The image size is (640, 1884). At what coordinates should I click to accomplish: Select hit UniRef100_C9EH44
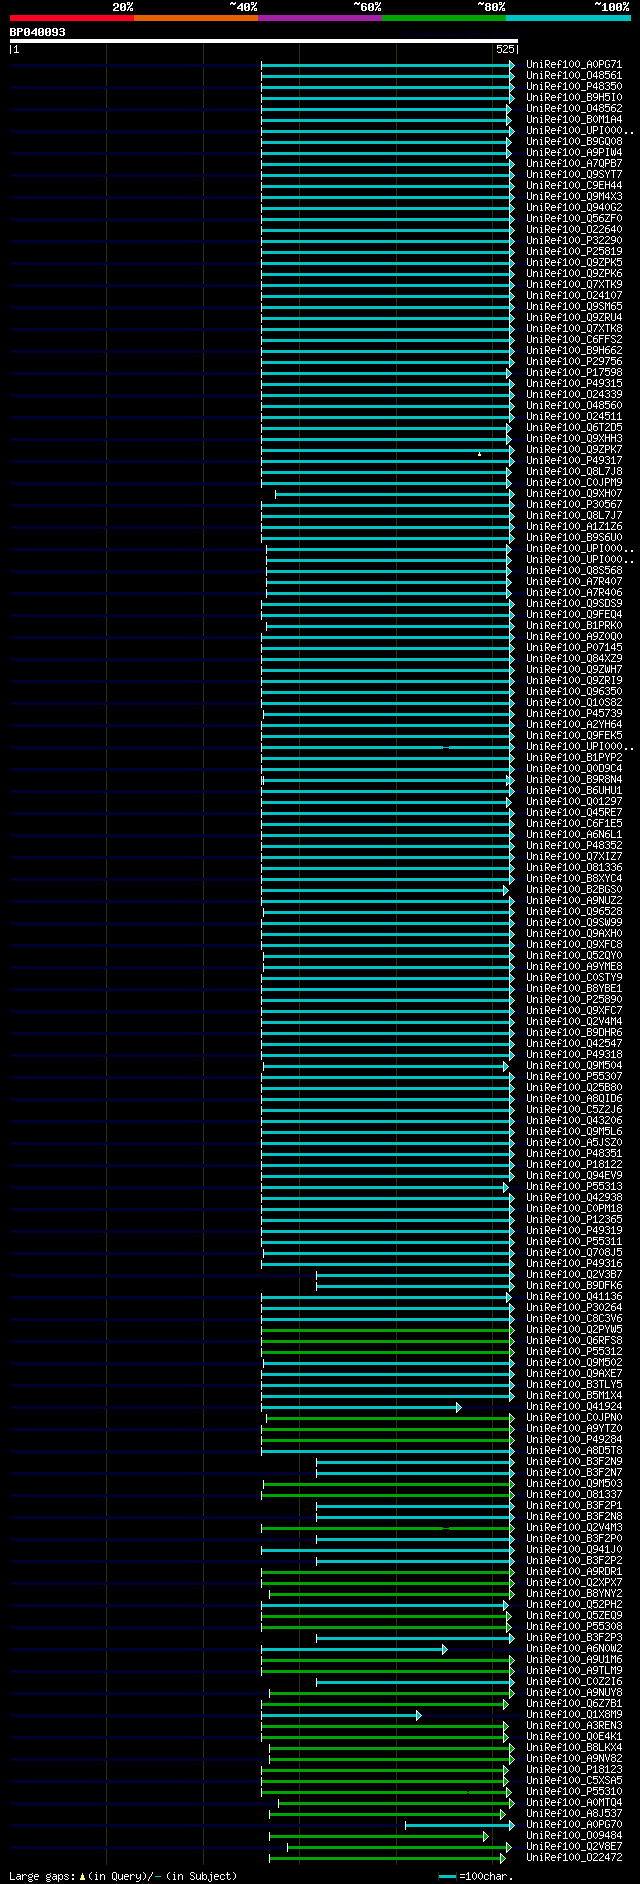[x=574, y=185]
